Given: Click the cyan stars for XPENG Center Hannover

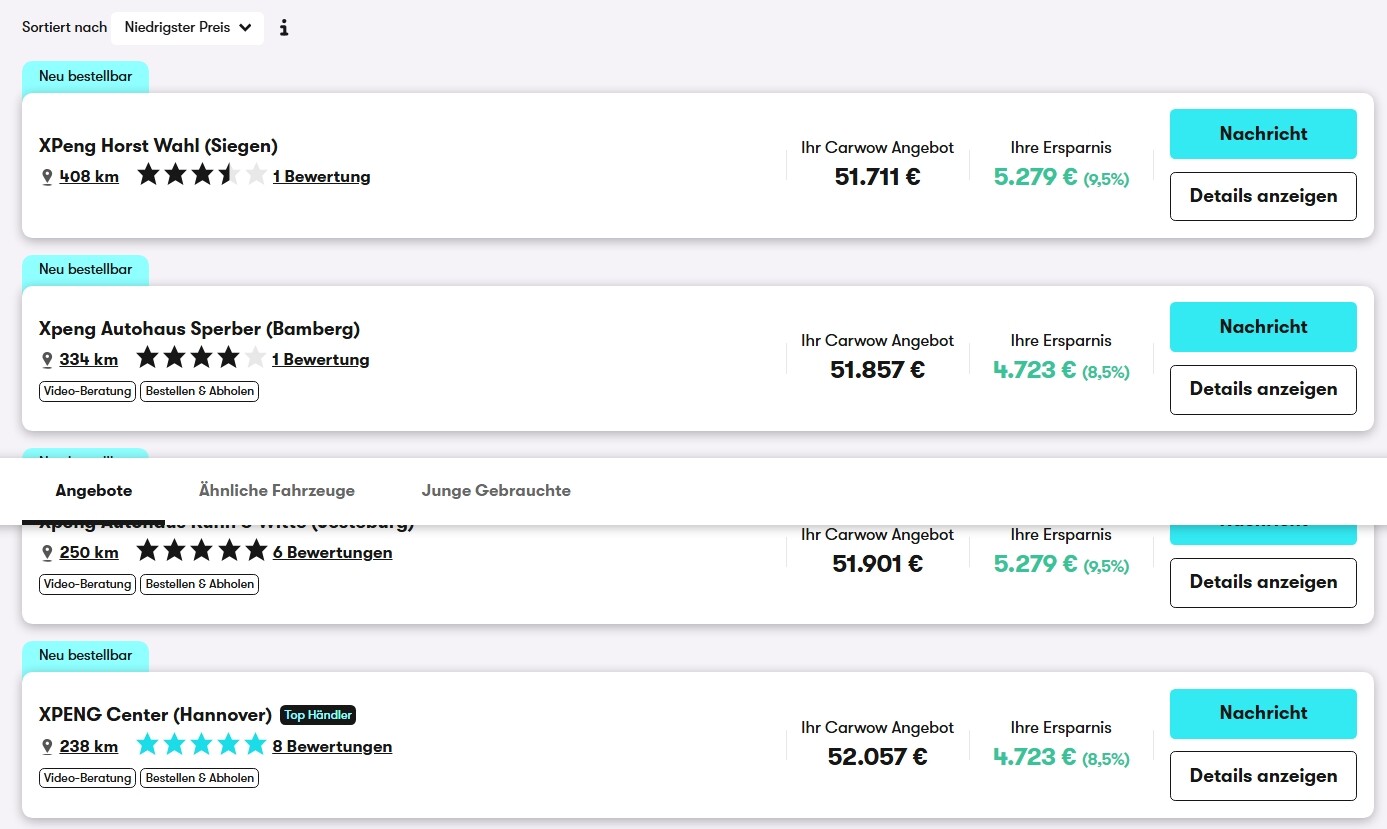Looking at the screenshot, I should (202, 745).
